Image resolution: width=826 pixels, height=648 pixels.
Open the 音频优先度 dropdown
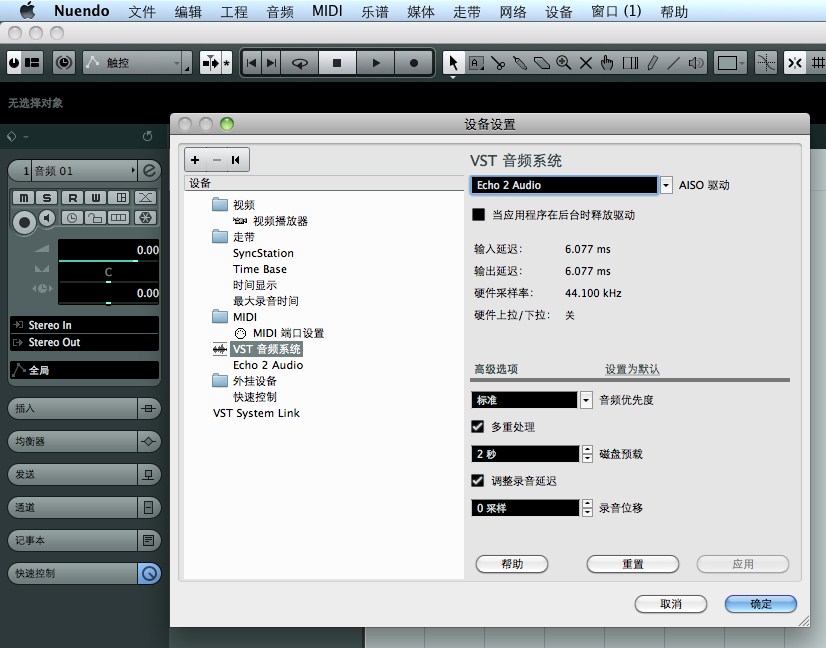[x=586, y=400]
